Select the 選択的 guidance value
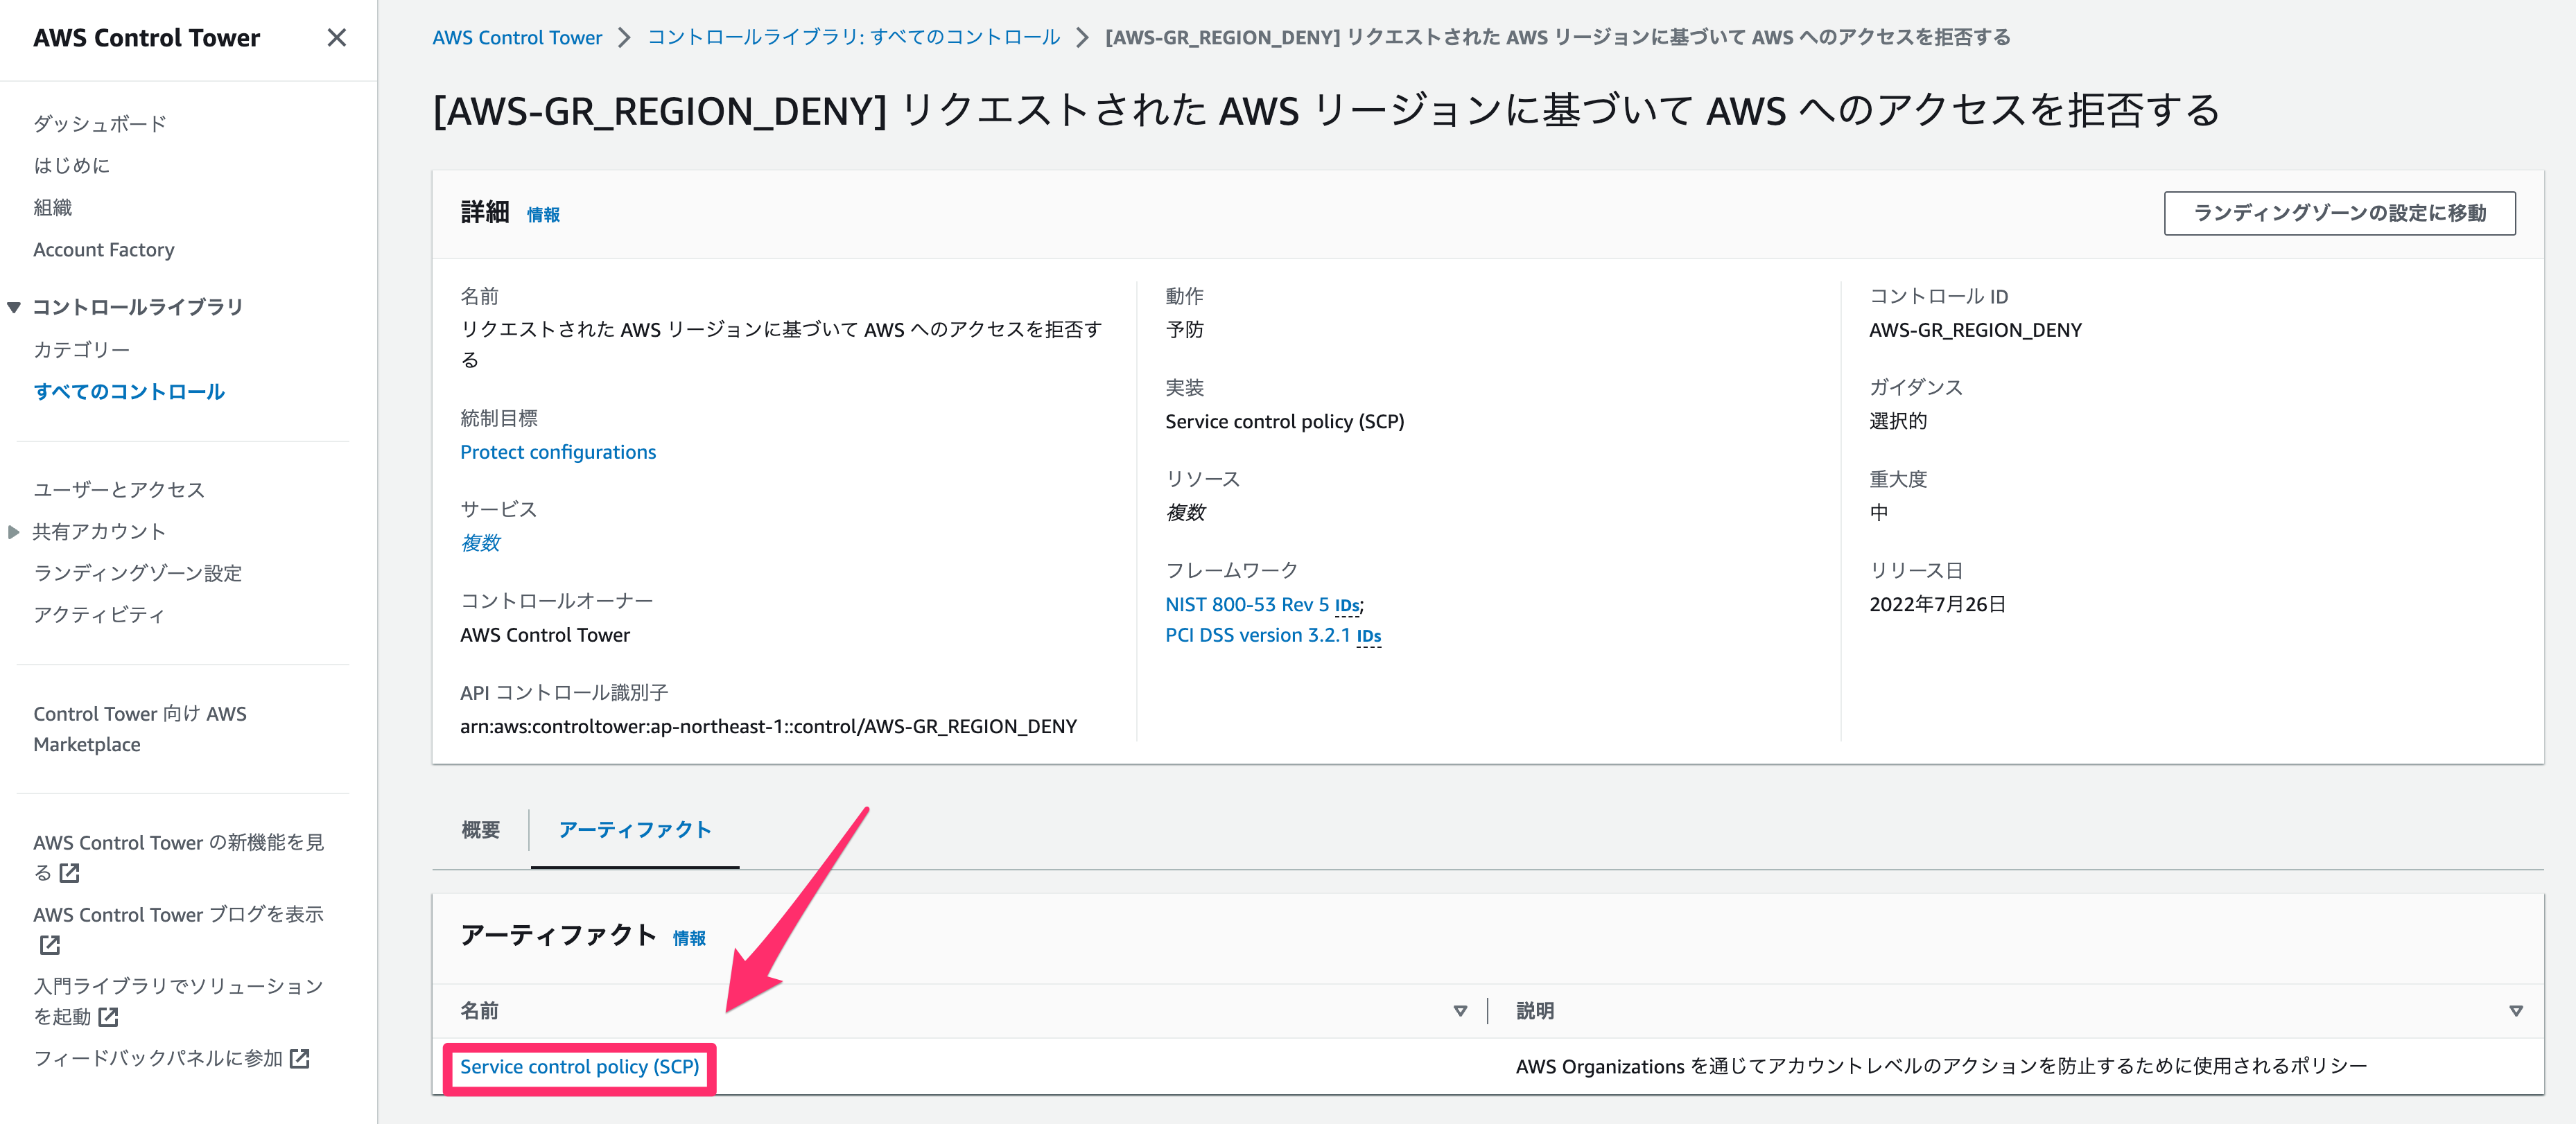Image resolution: width=2576 pixels, height=1124 pixels. pyautogui.click(x=1898, y=421)
